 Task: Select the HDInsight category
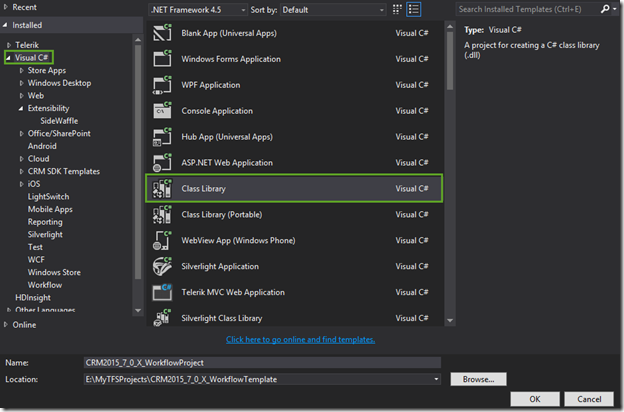pos(33,298)
